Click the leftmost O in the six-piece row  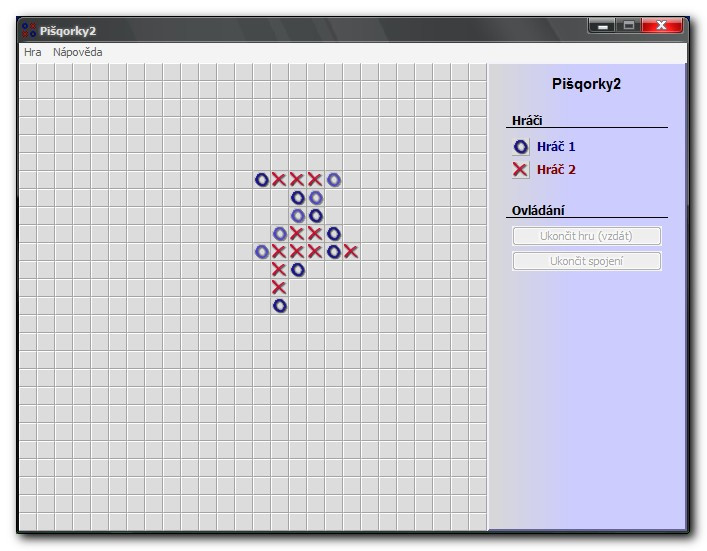point(262,252)
